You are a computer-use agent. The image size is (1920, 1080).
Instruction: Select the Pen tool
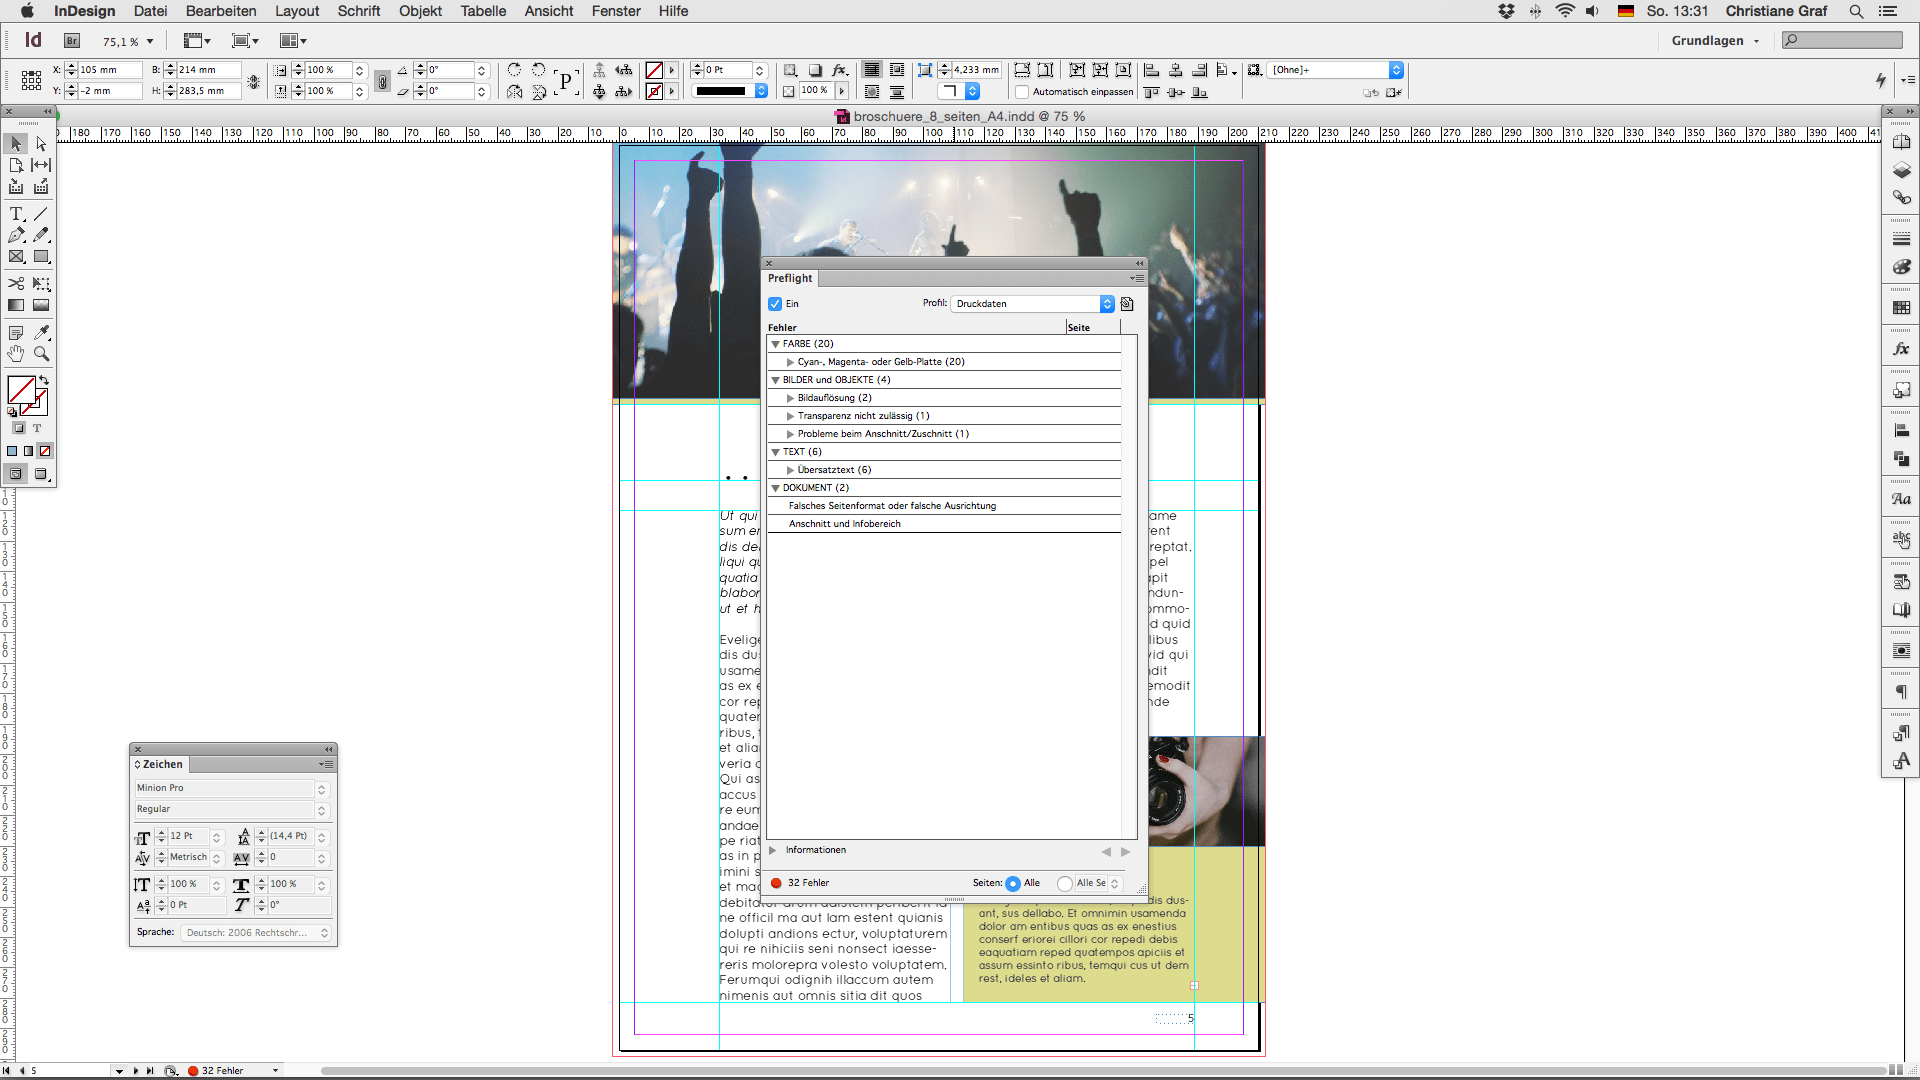click(x=16, y=235)
